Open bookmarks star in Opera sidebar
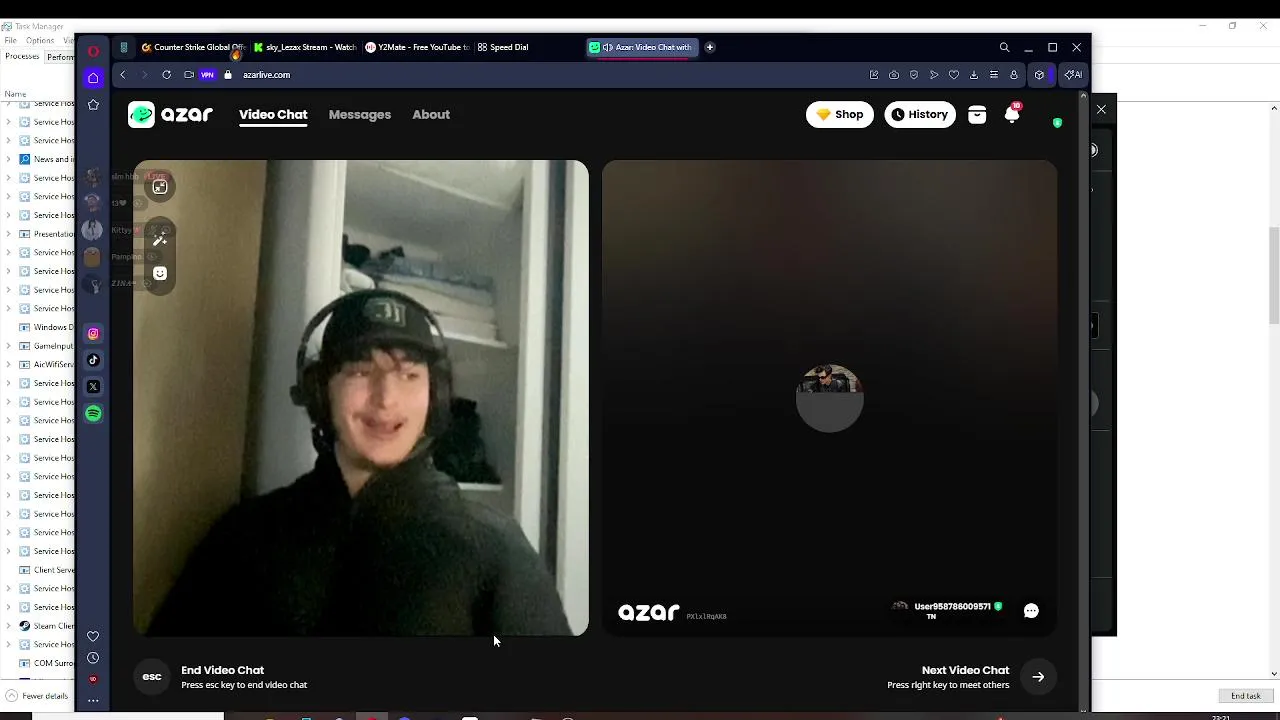The width and height of the screenshot is (1280, 720). click(x=93, y=104)
